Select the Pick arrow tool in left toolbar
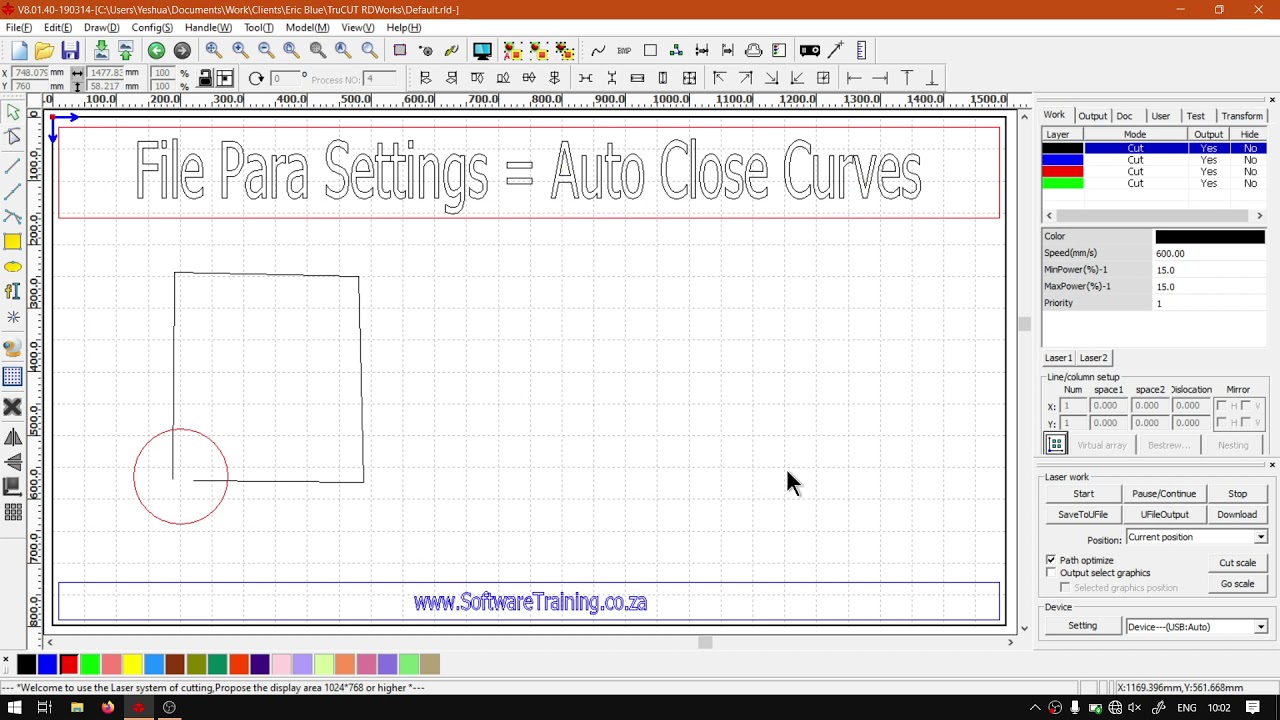 pyautogui.click(x=13, y=112)
